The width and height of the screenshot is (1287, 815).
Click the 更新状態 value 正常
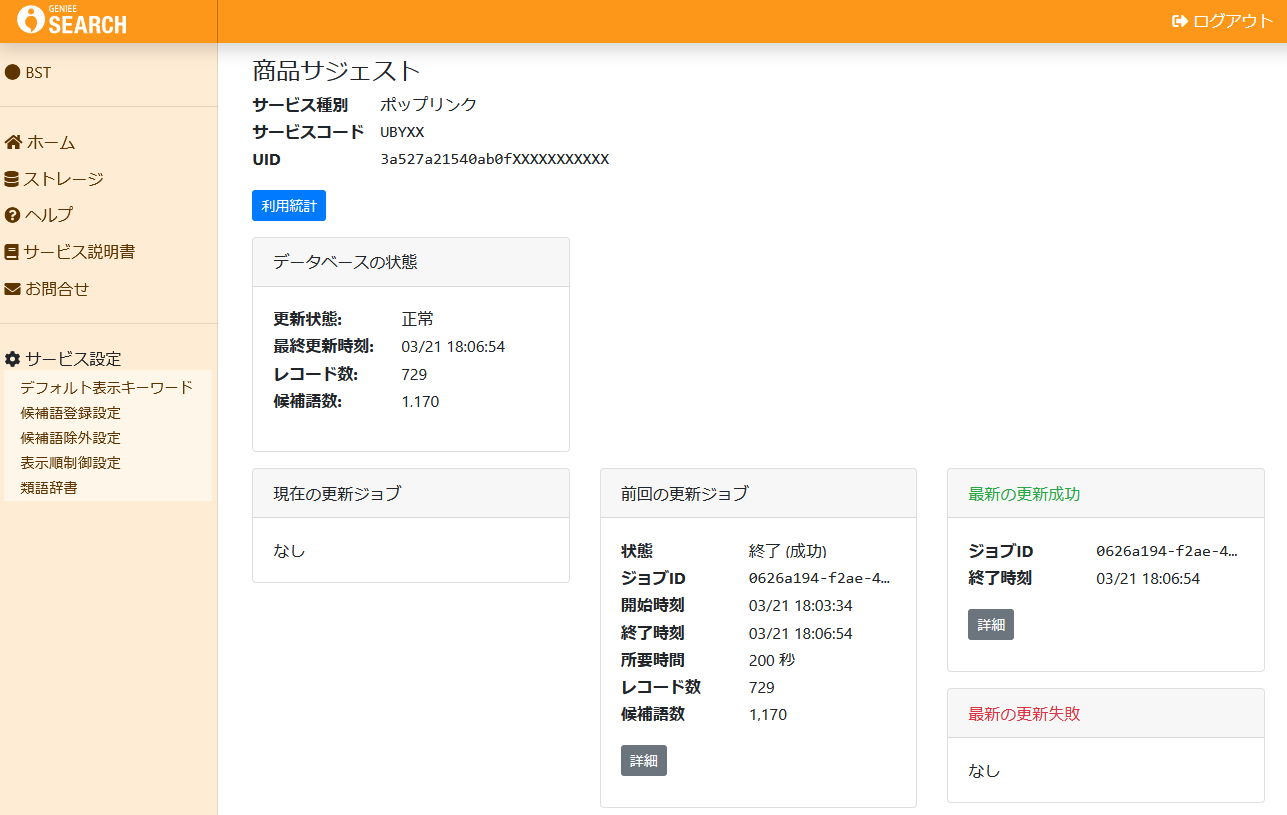418,319
